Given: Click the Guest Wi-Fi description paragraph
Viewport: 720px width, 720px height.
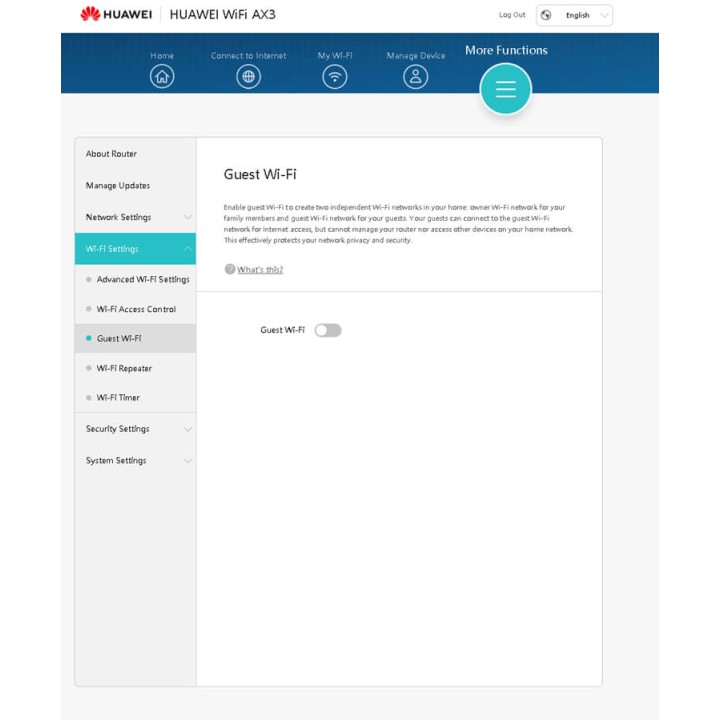Looking at the screenshot, I should pyautogui.click(x=399, y=224).
